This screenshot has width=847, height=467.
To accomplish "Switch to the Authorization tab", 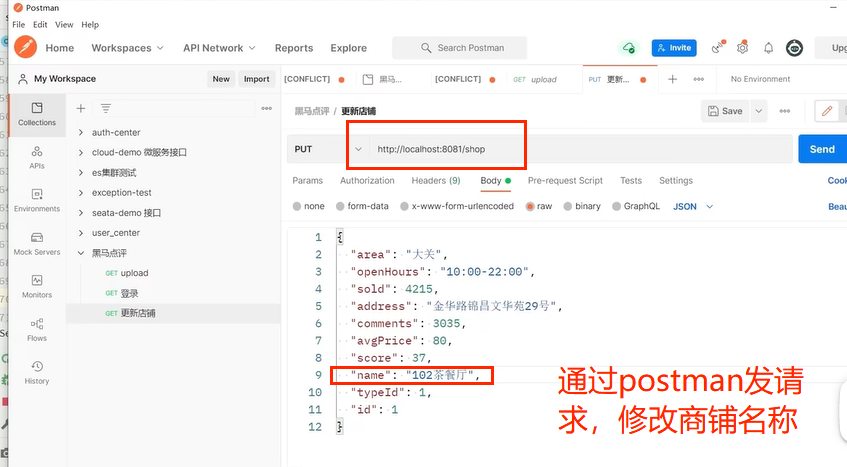I will tap(367, 180).
